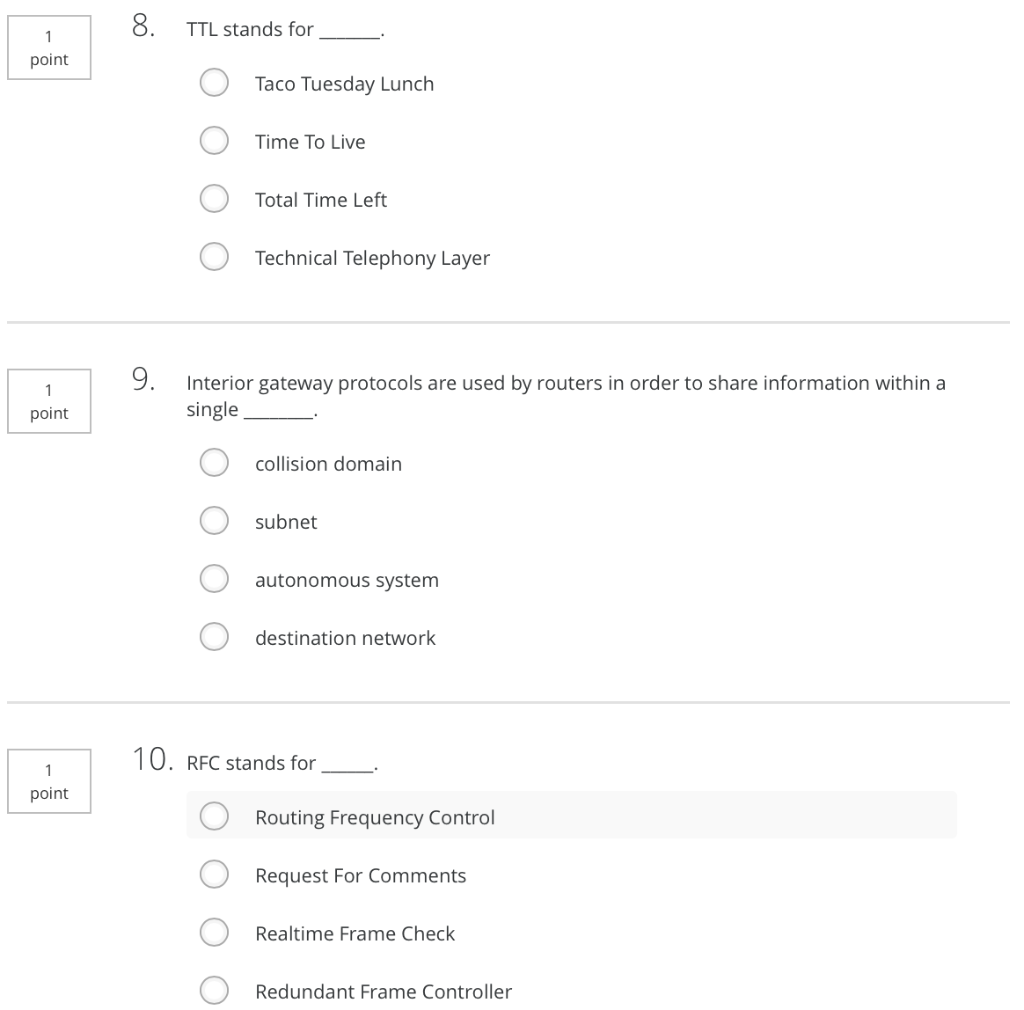Viewport: 1024px width, 1010px height.
Task: Click the 1 point box beside question 9
Action: click(49, 402)
